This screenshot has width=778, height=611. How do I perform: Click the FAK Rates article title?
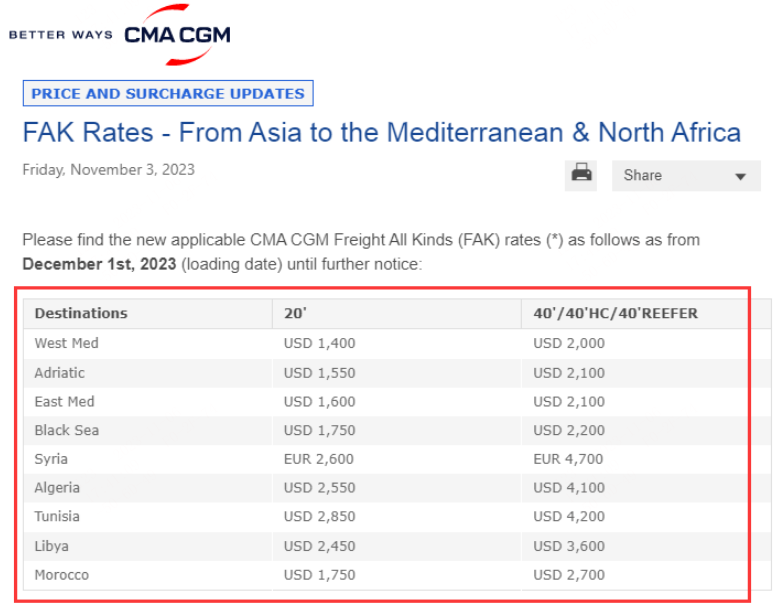pos(382,133)
